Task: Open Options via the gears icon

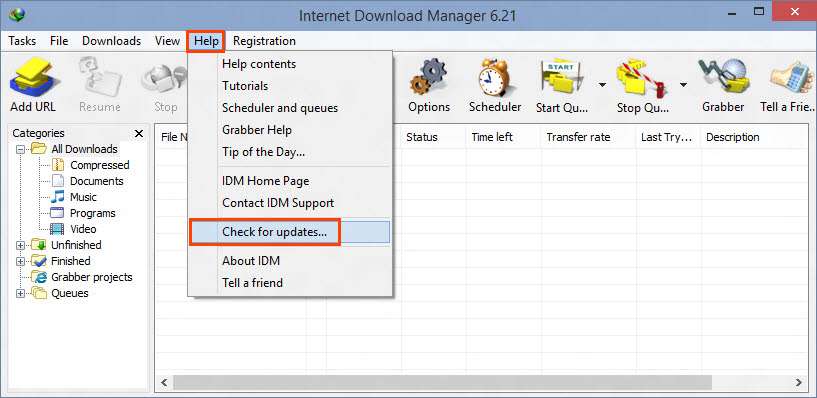Action: coord(429,78)
